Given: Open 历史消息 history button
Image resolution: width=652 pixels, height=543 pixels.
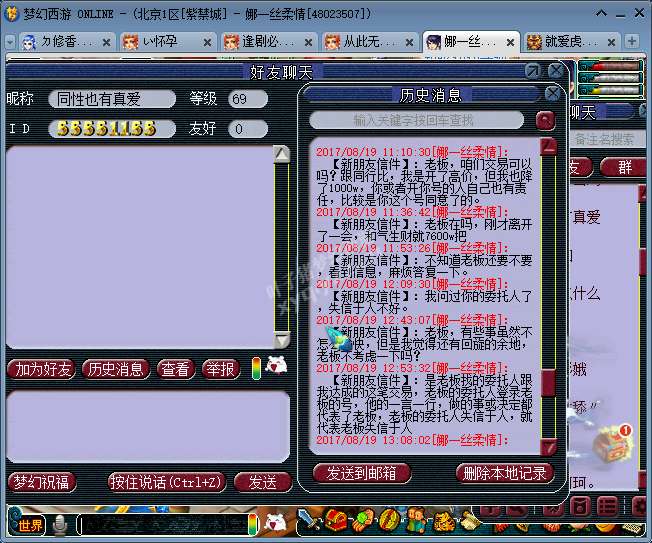Looking at the screenshot, I should pyautogui.click(x=116, y=369).
